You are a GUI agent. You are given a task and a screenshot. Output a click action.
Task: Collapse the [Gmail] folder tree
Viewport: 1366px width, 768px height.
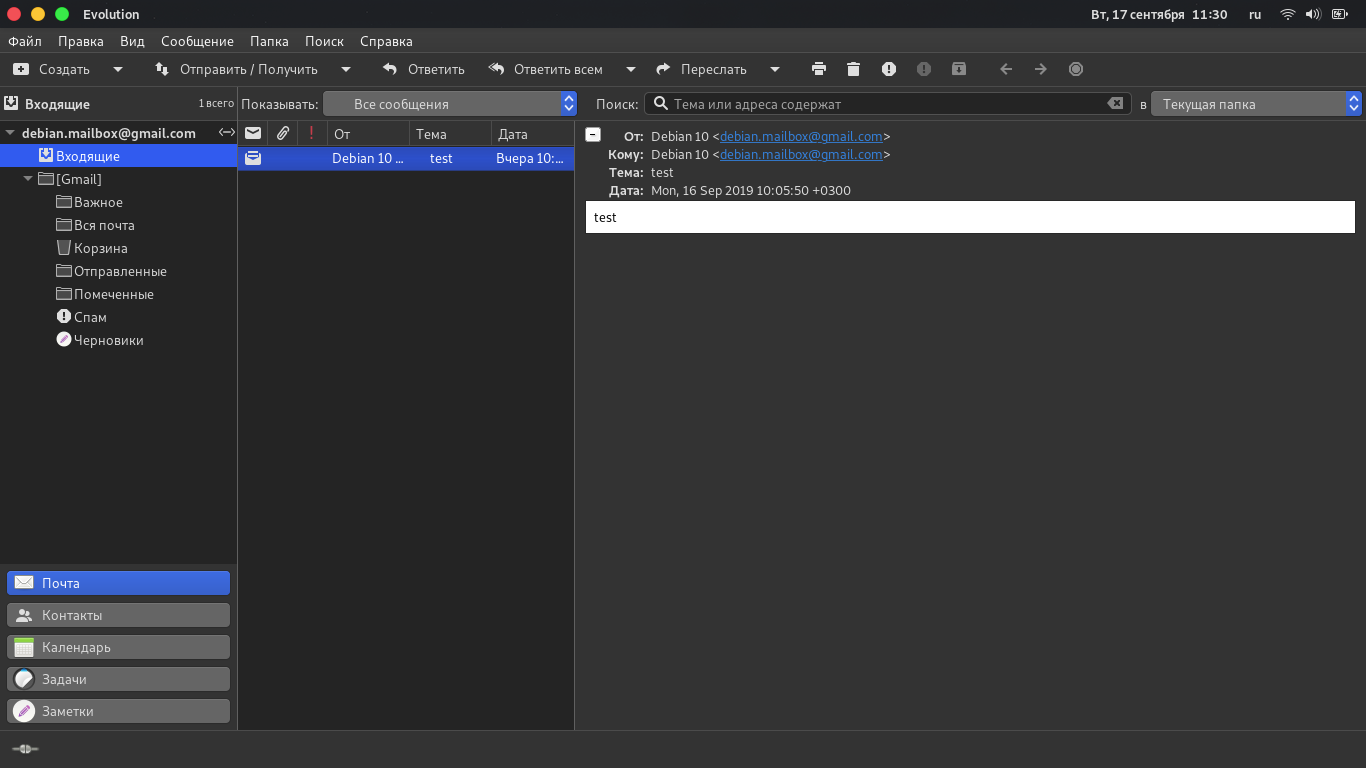(x=29, y=180)
